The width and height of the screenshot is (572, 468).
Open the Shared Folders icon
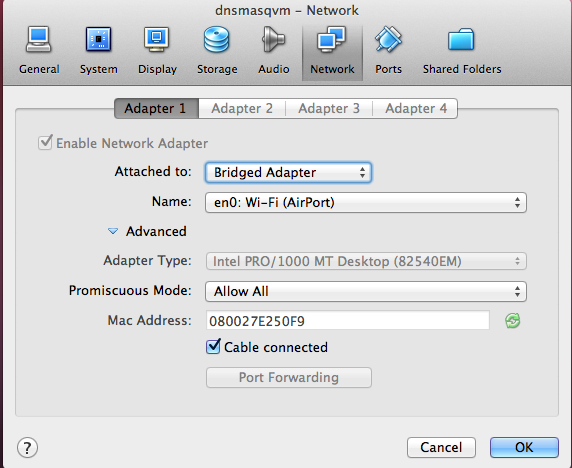(x=461, y=39)
